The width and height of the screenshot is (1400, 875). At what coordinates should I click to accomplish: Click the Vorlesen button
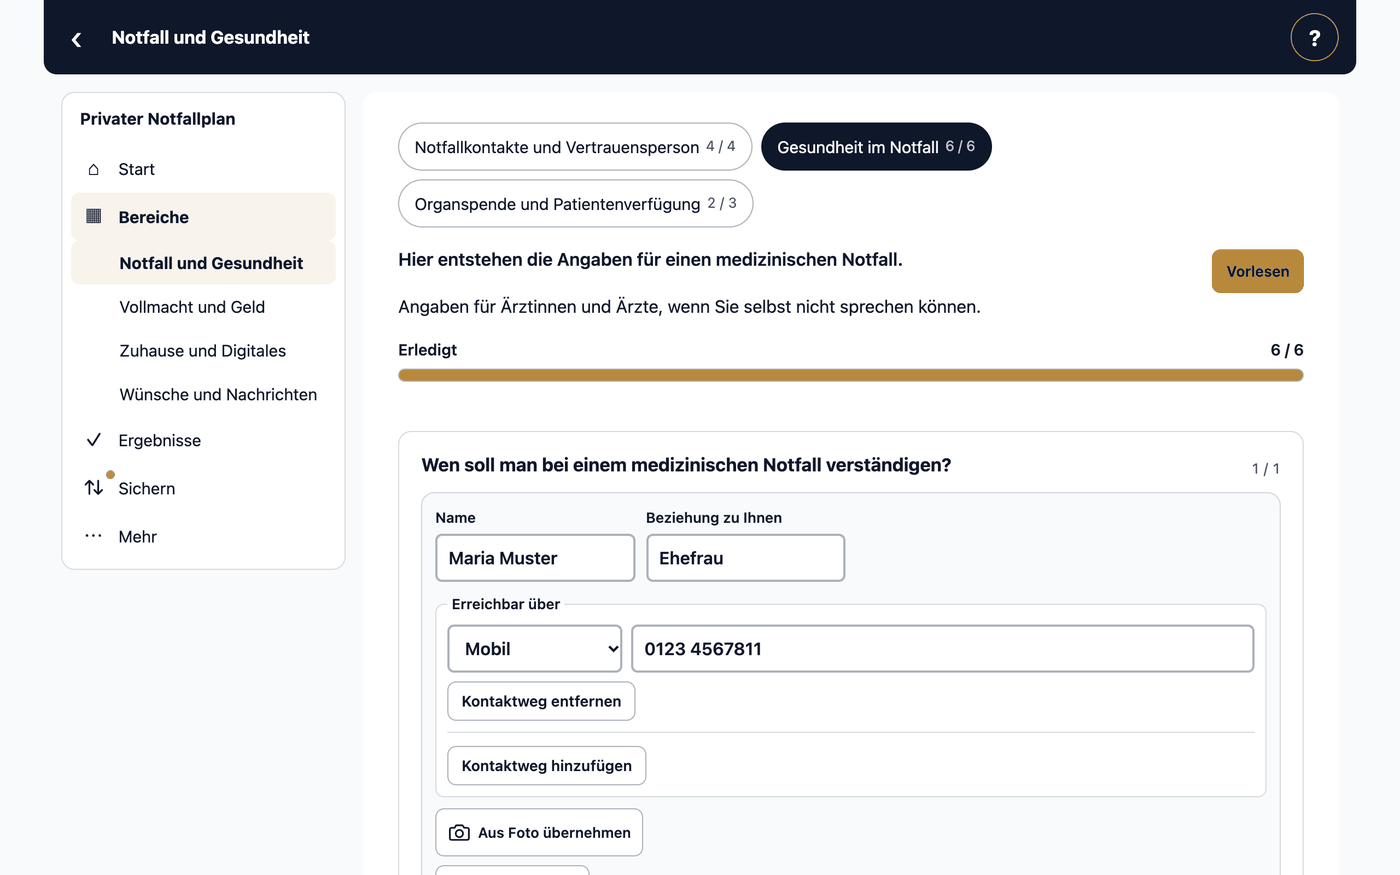pos(1258,271)
